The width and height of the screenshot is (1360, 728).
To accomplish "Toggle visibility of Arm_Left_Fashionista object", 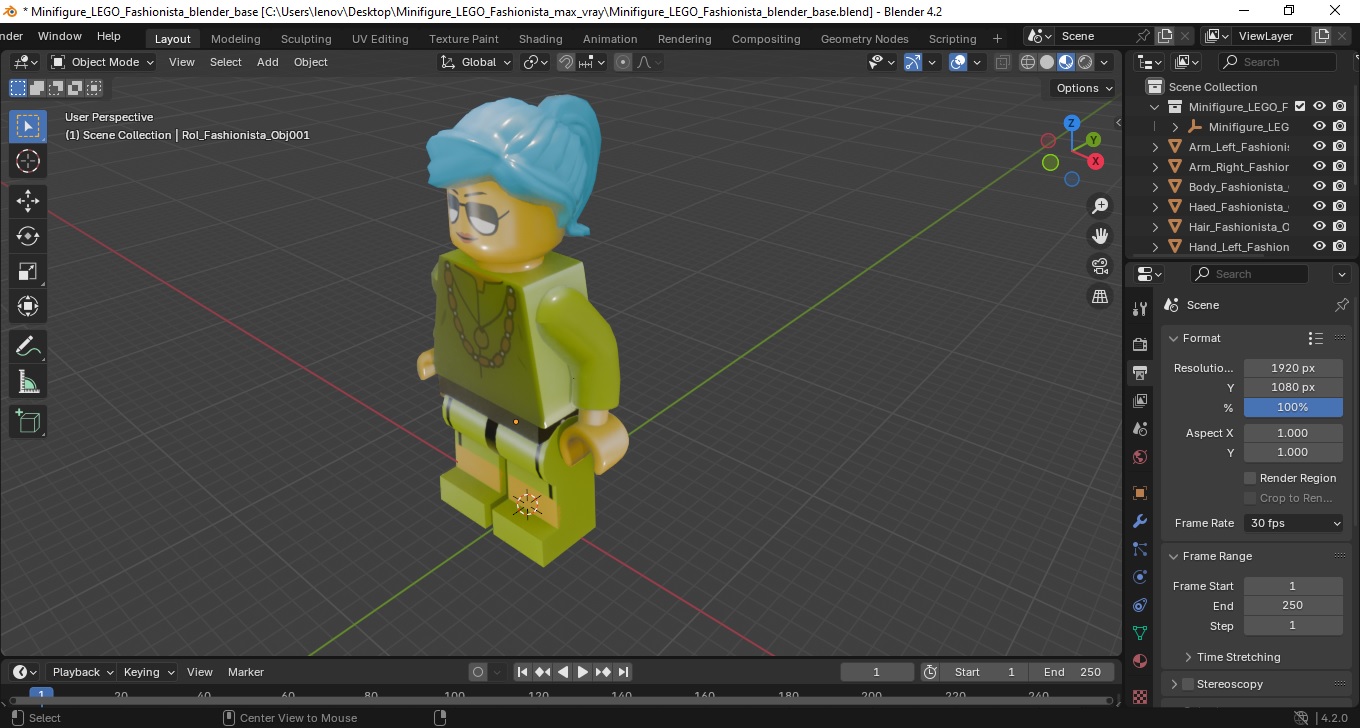I will click(x=1319, y=147).
